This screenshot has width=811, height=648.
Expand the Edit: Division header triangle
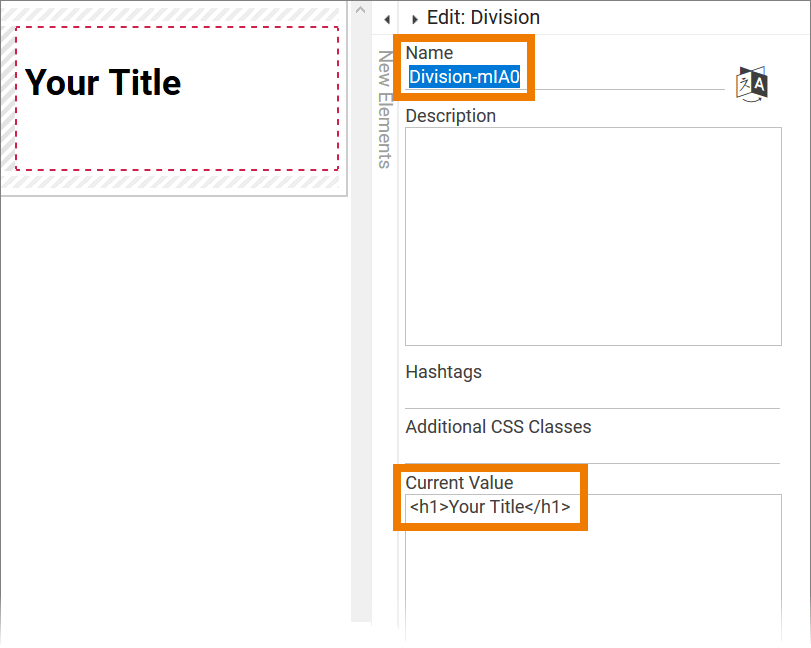pos(415,19)
